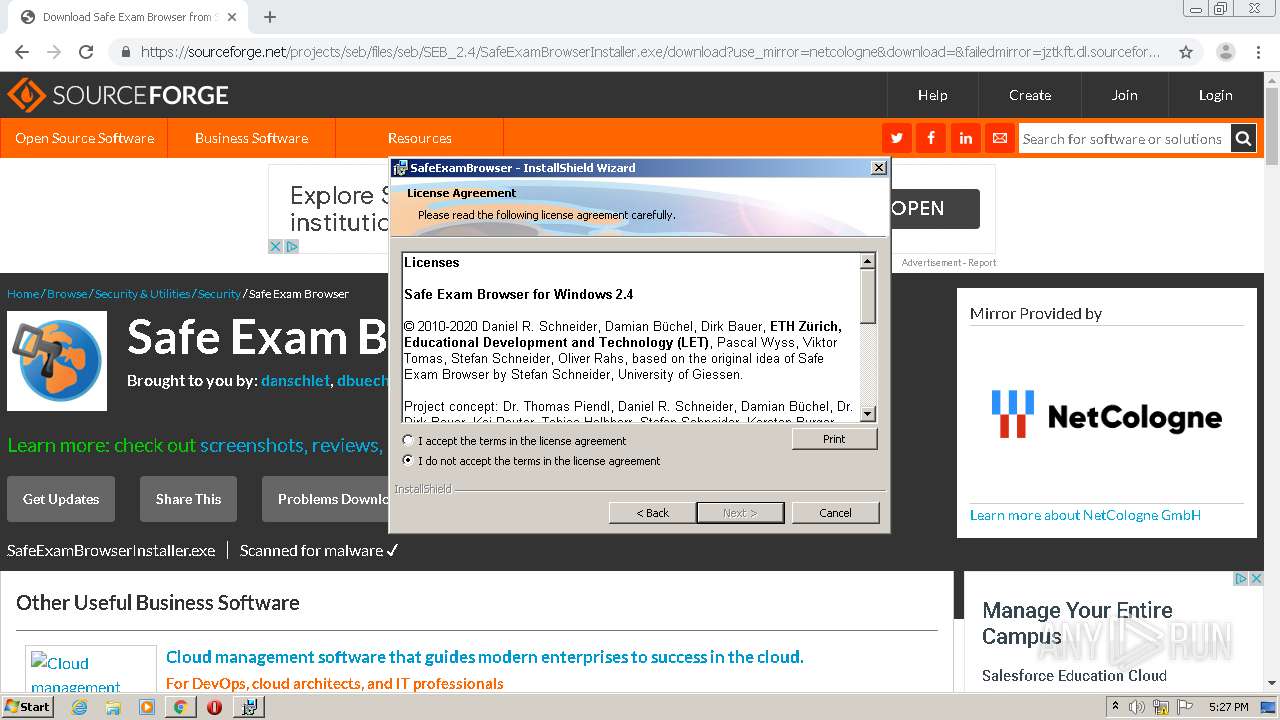Open the file explorer taskbar icon
The width and height of the screenshot is (1280, 720).
[x=113, y=707]
